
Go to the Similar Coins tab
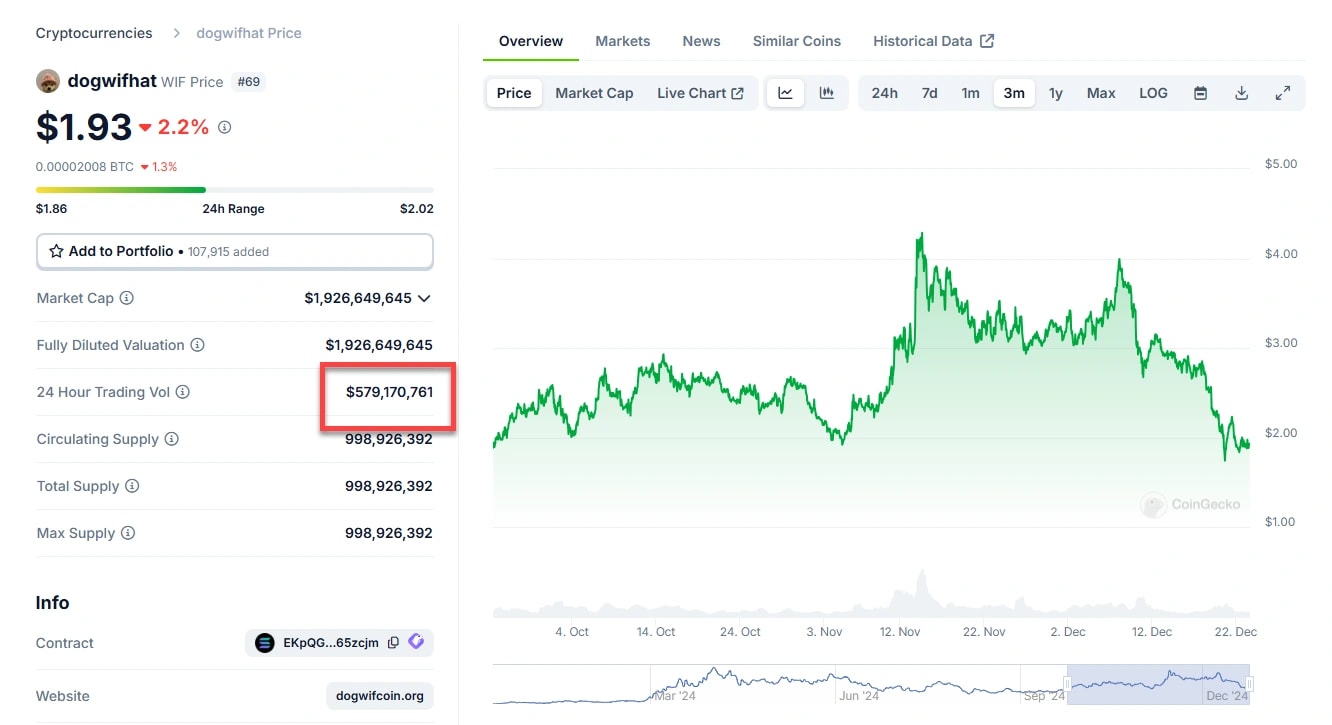click(796, 41)
